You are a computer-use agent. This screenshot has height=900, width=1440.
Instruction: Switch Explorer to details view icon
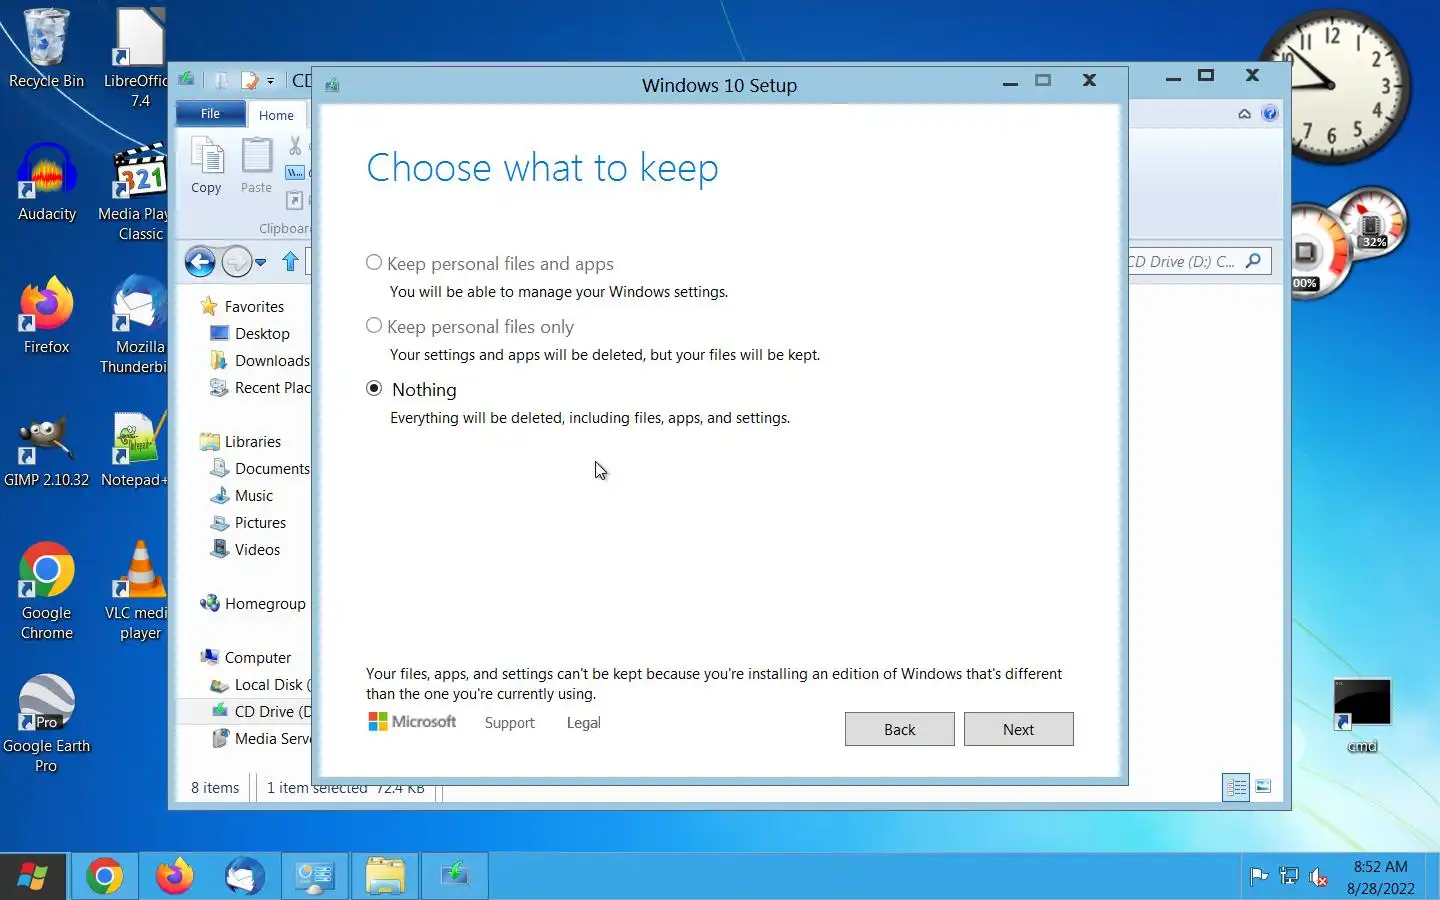point(1236,787)
